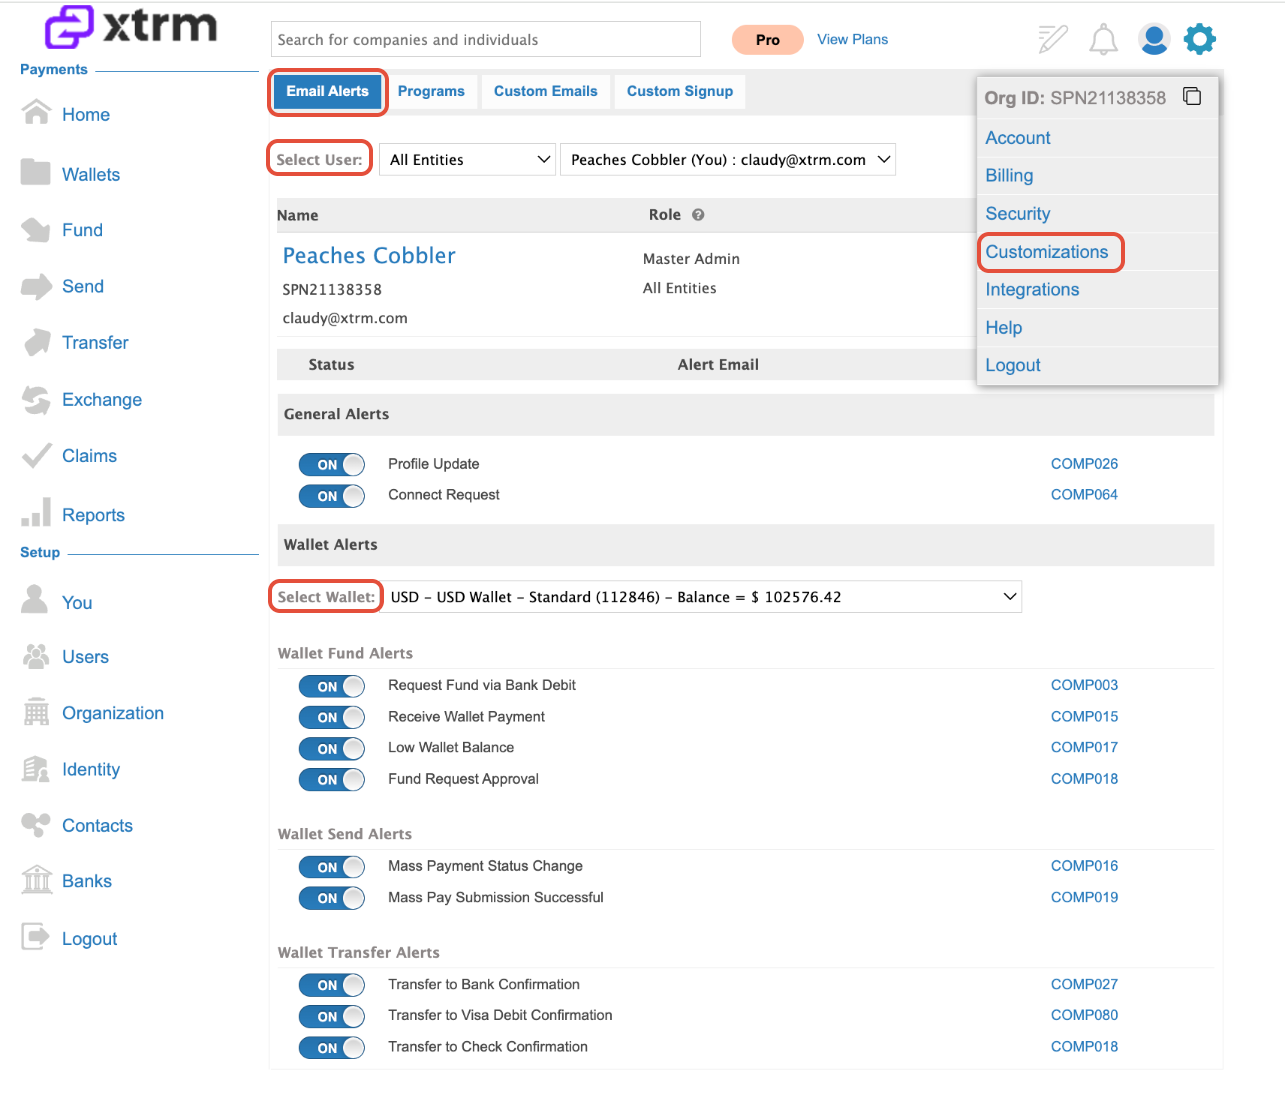The width and height of the screenshot is (1285, 1107).
Task: Select Logout in the settings menu
Action: [1013, 366]
